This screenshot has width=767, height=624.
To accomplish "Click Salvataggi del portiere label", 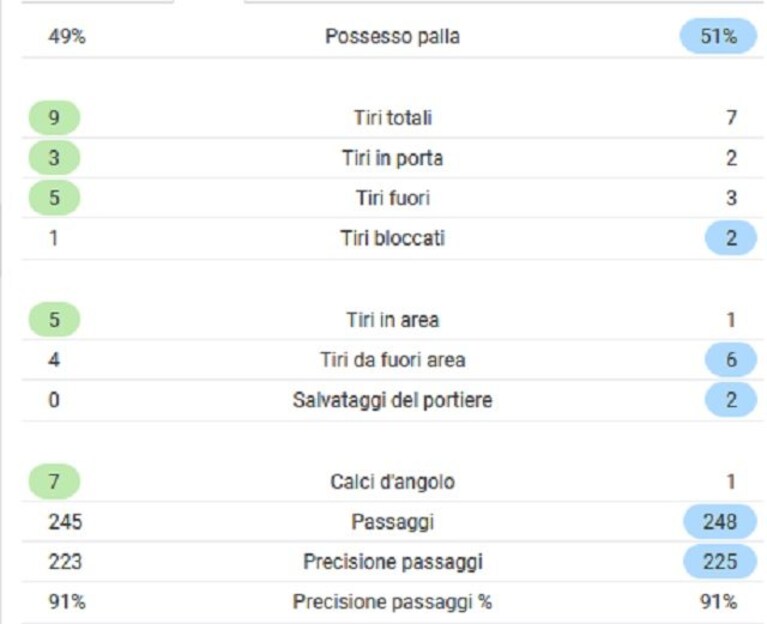I will 392,400.
